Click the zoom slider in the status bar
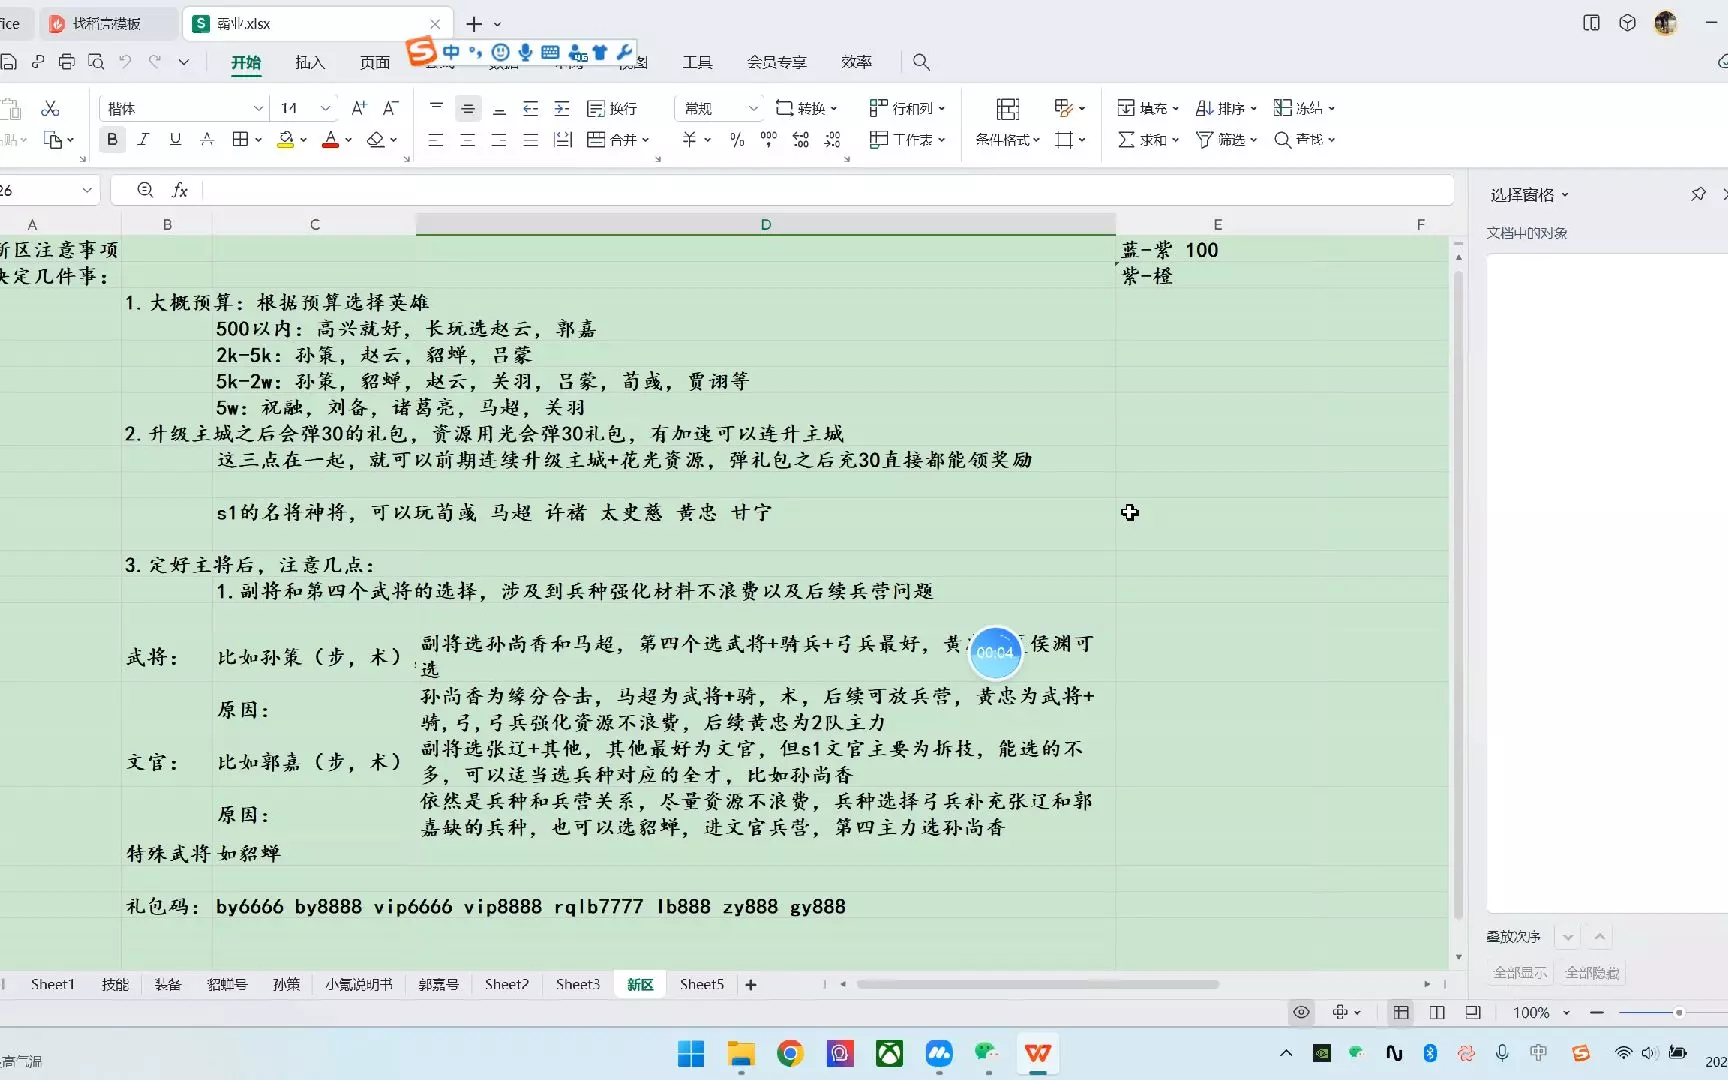 1679,1013
